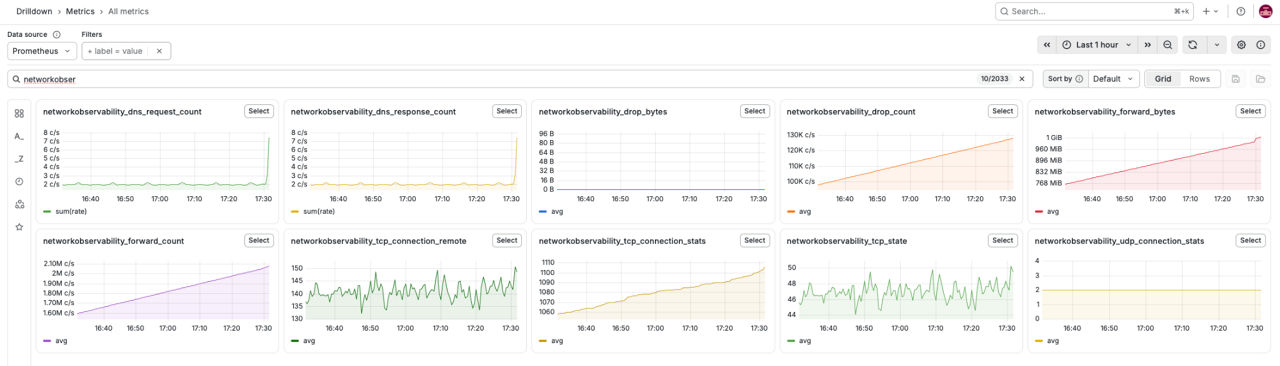
Task: Switch layout to Rows view
Action: [x=1199, y=79]
